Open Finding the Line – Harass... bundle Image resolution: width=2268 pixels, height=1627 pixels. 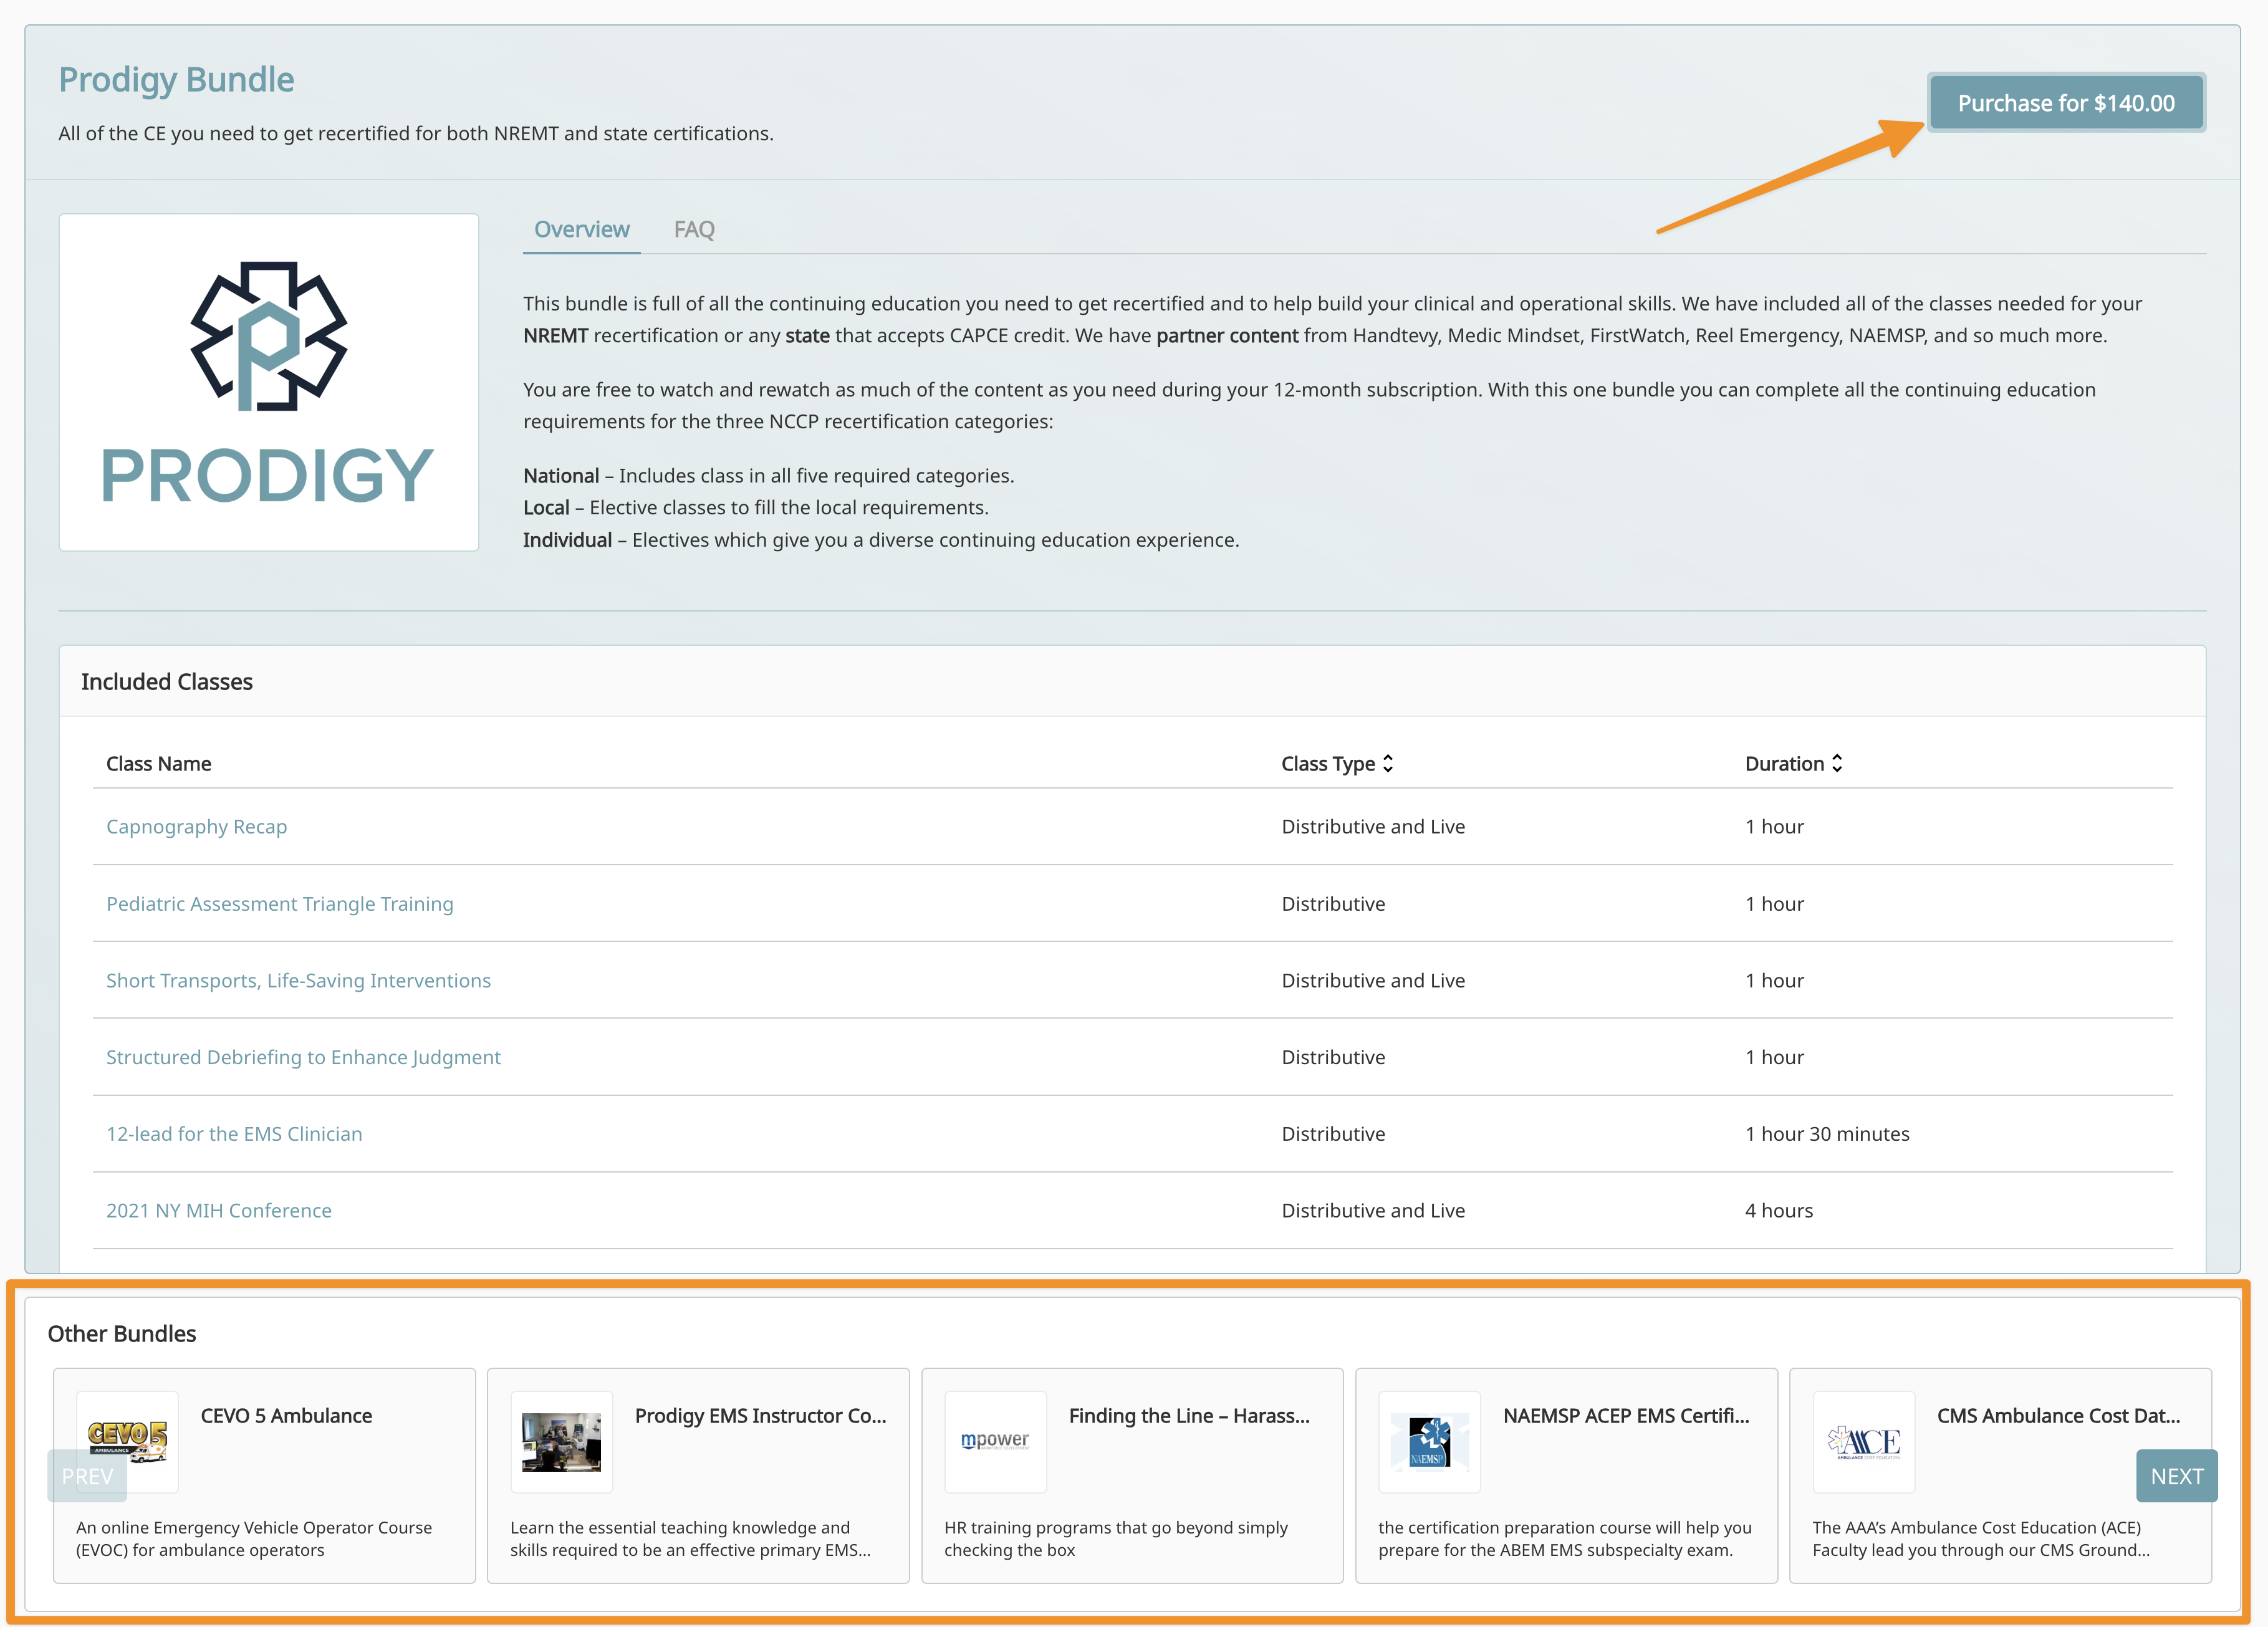1189,1416
